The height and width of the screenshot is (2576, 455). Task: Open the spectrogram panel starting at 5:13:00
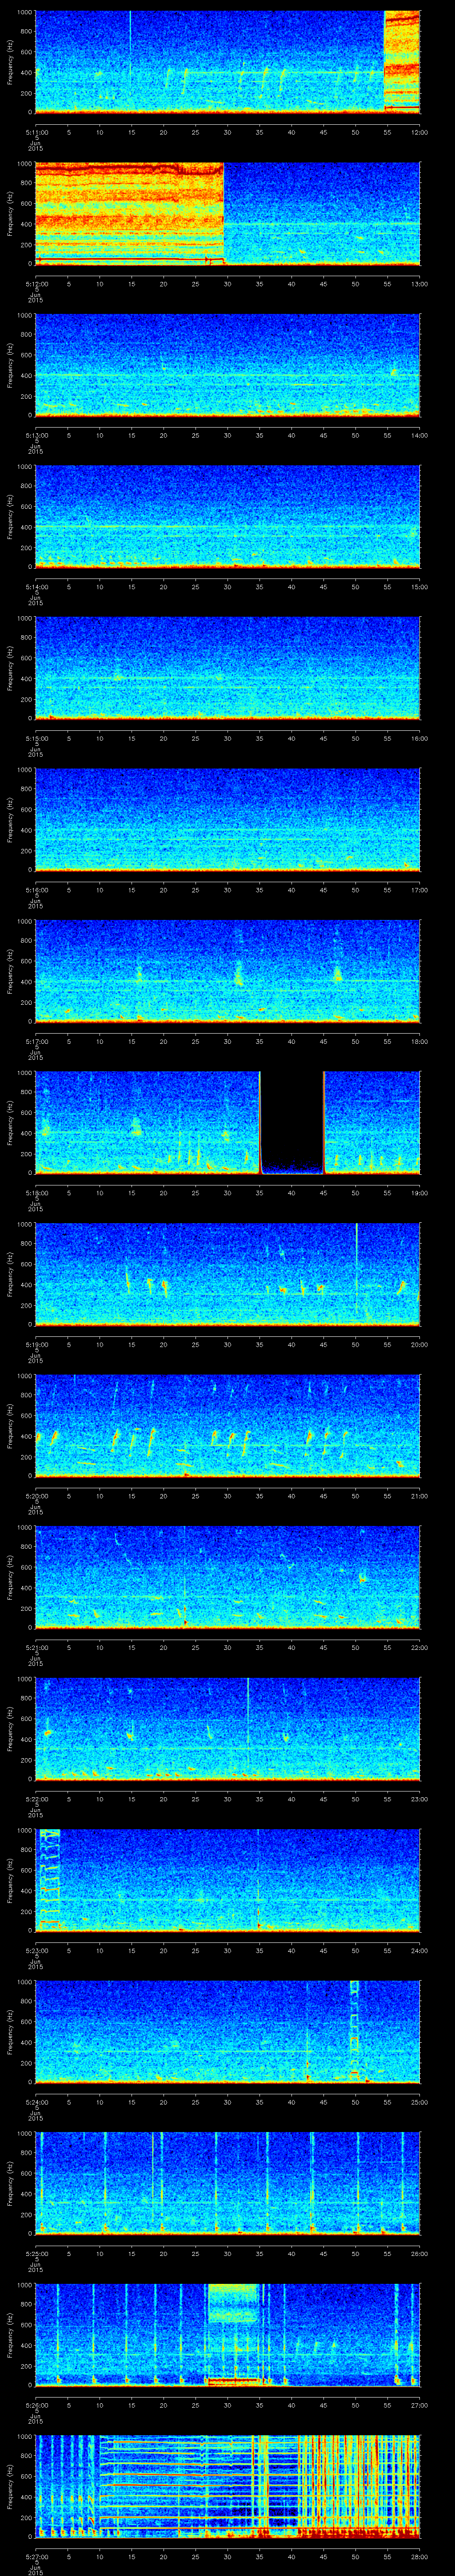[227, 365]
